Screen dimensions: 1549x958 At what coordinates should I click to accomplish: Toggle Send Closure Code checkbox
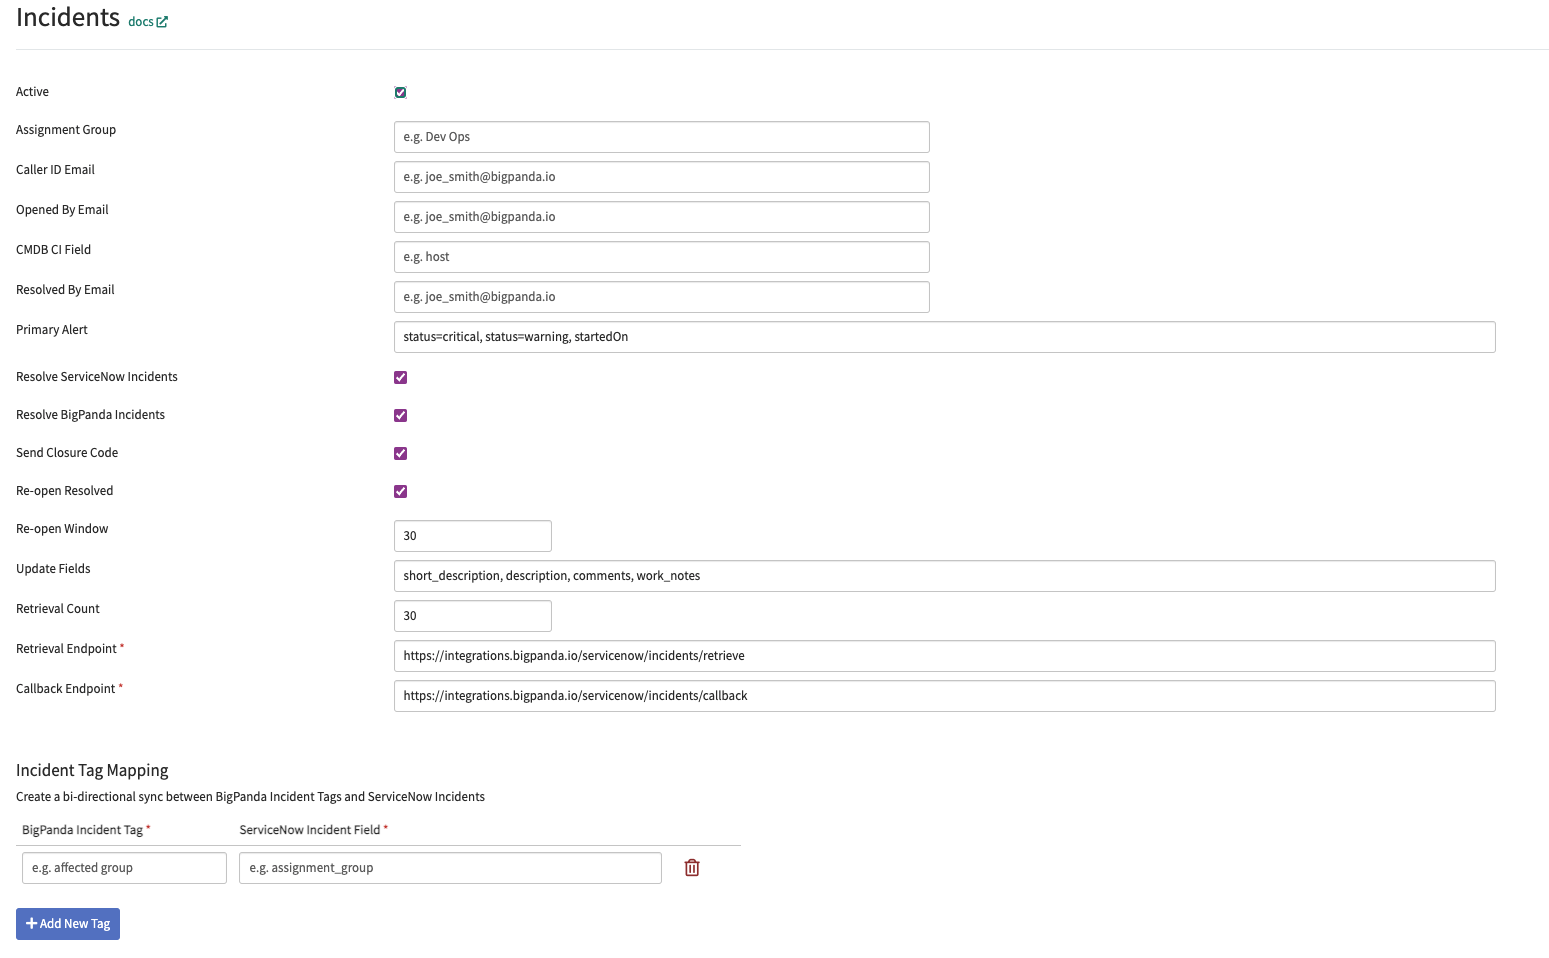tap(401, 453)
